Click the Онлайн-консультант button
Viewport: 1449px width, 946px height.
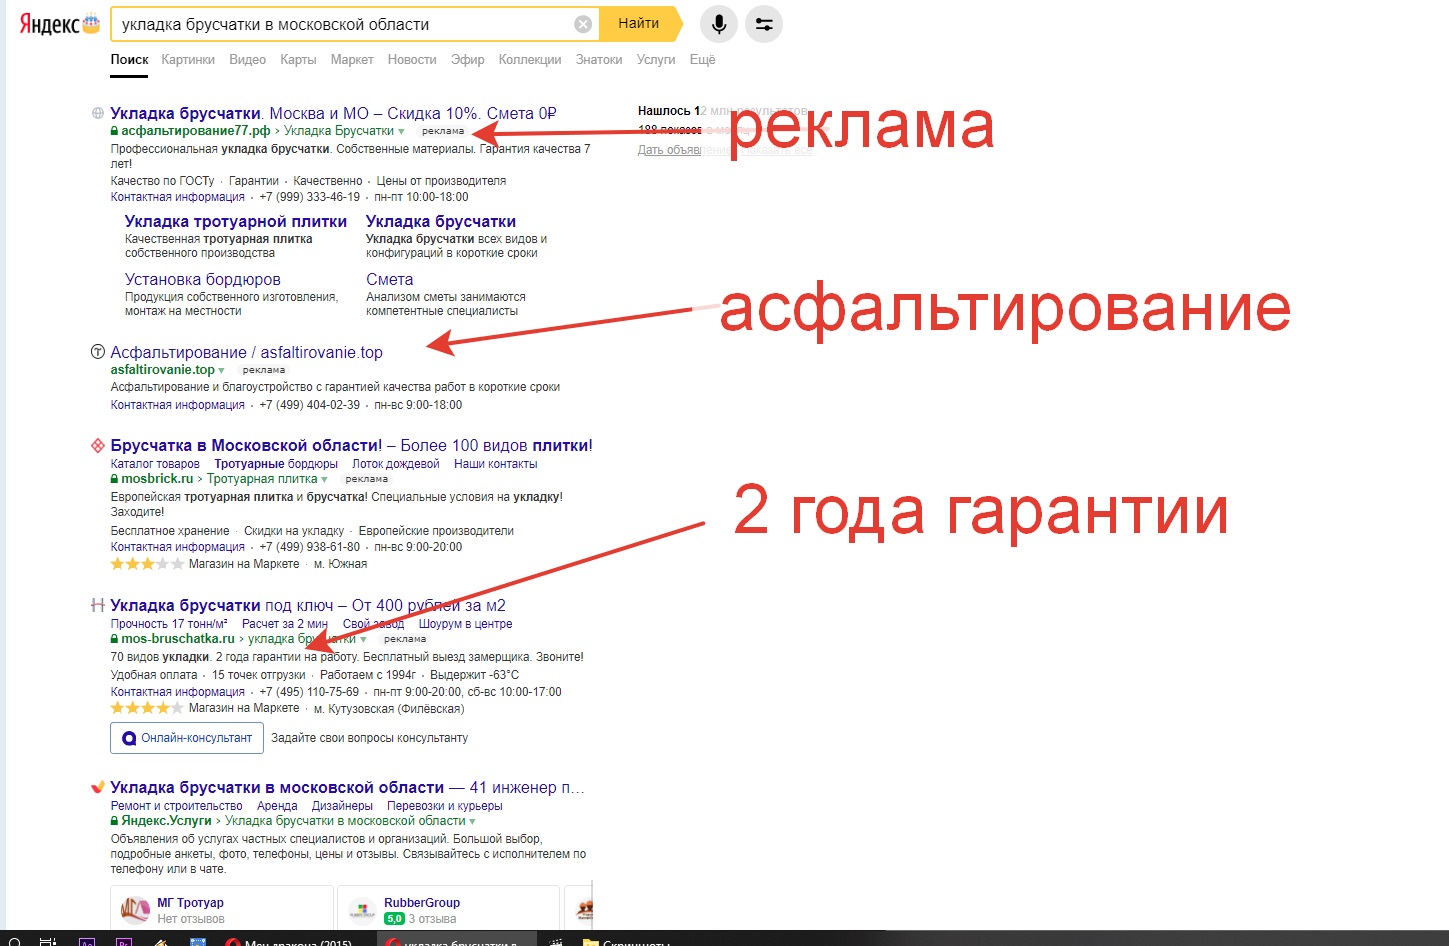[187, 738]
